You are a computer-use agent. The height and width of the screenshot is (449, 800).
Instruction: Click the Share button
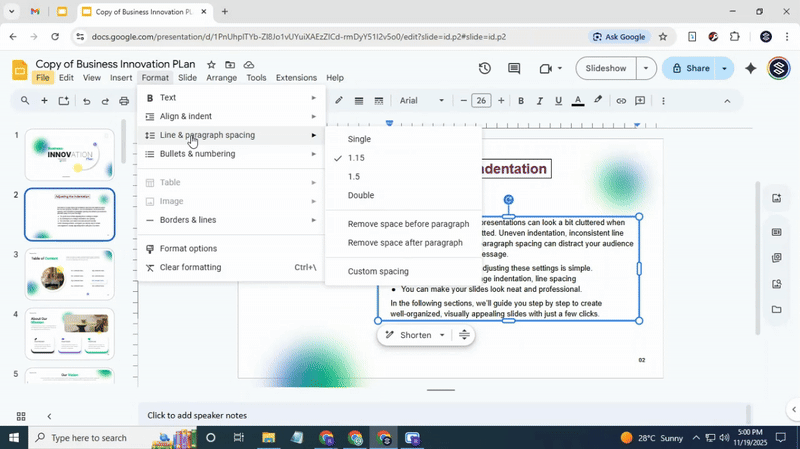point(690,69)
